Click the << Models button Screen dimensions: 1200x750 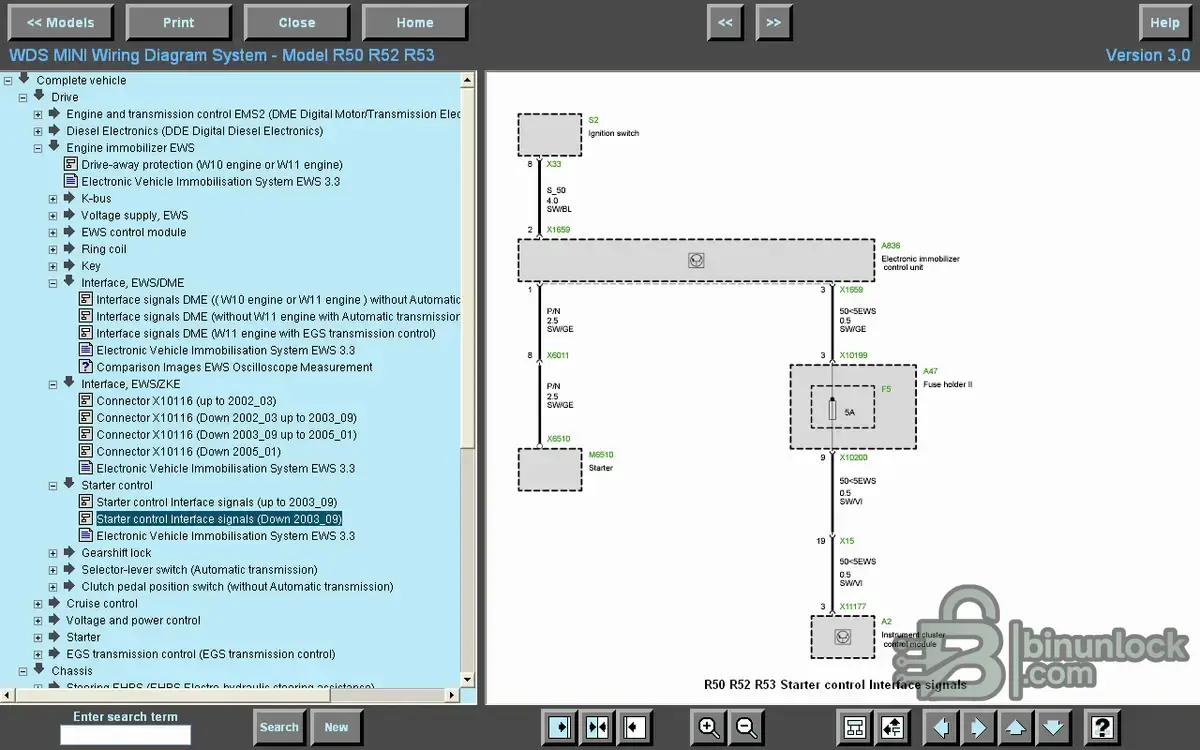pos(61,22)
